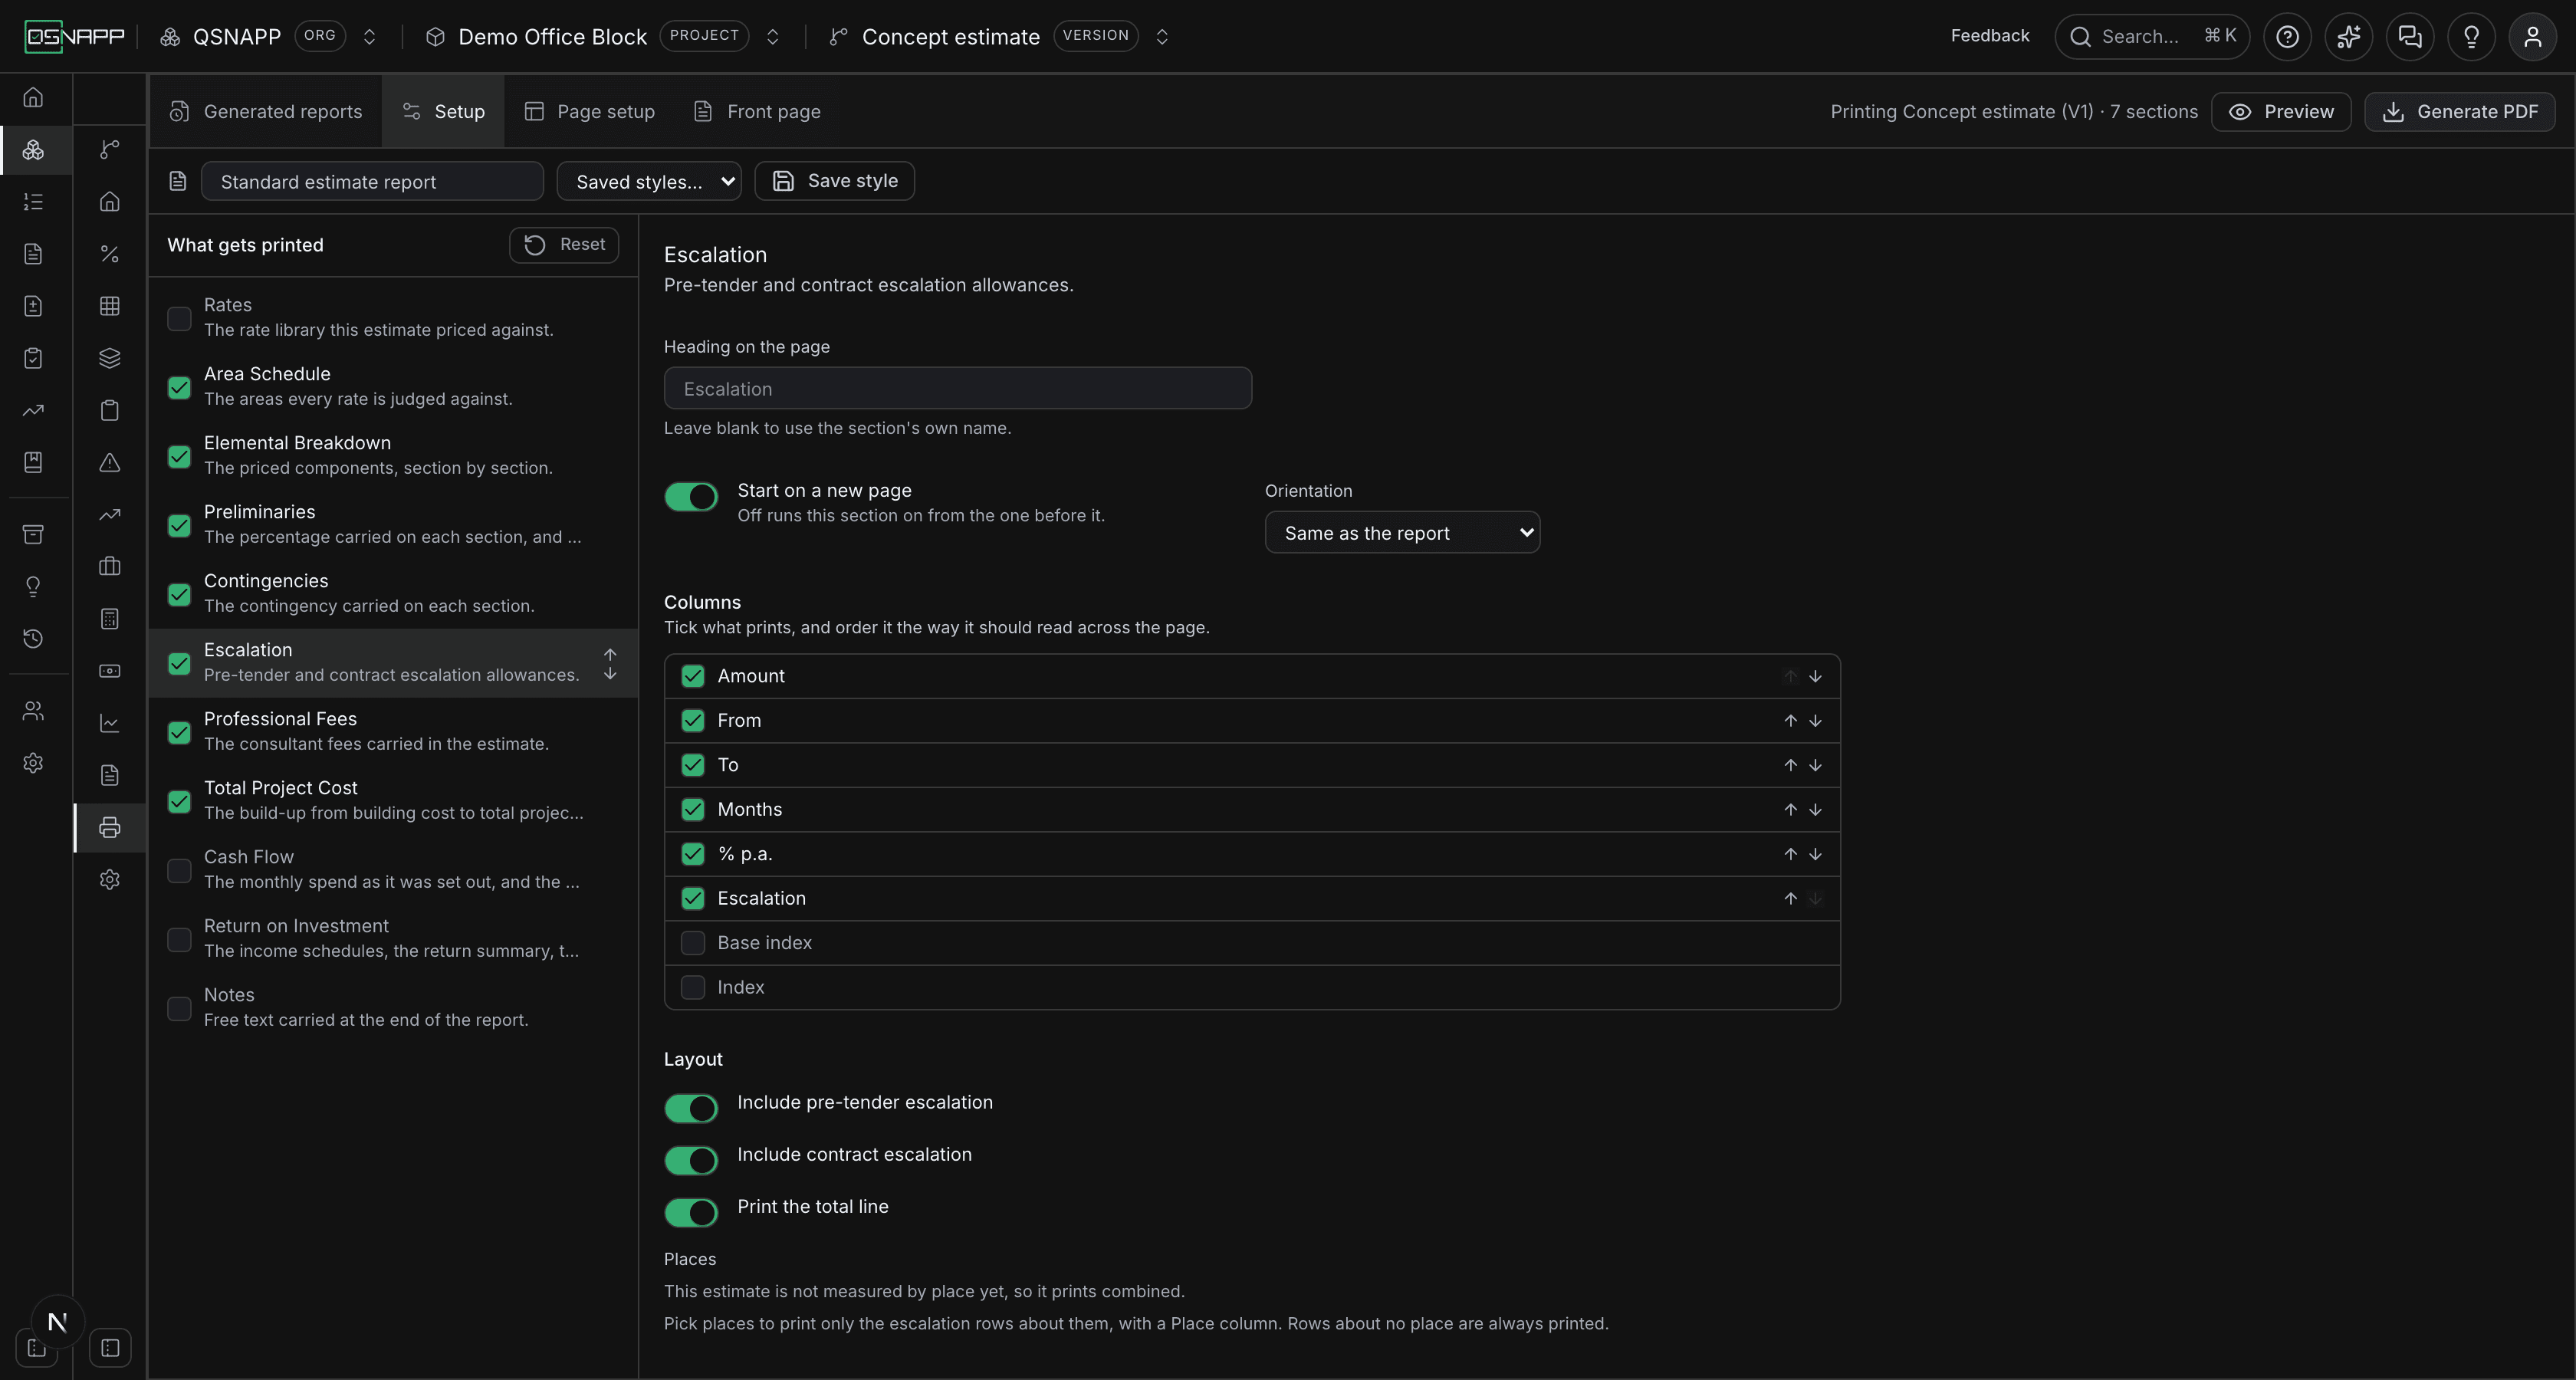
Task: Click the Standard estimate report name field
Action: coord(372,181)
